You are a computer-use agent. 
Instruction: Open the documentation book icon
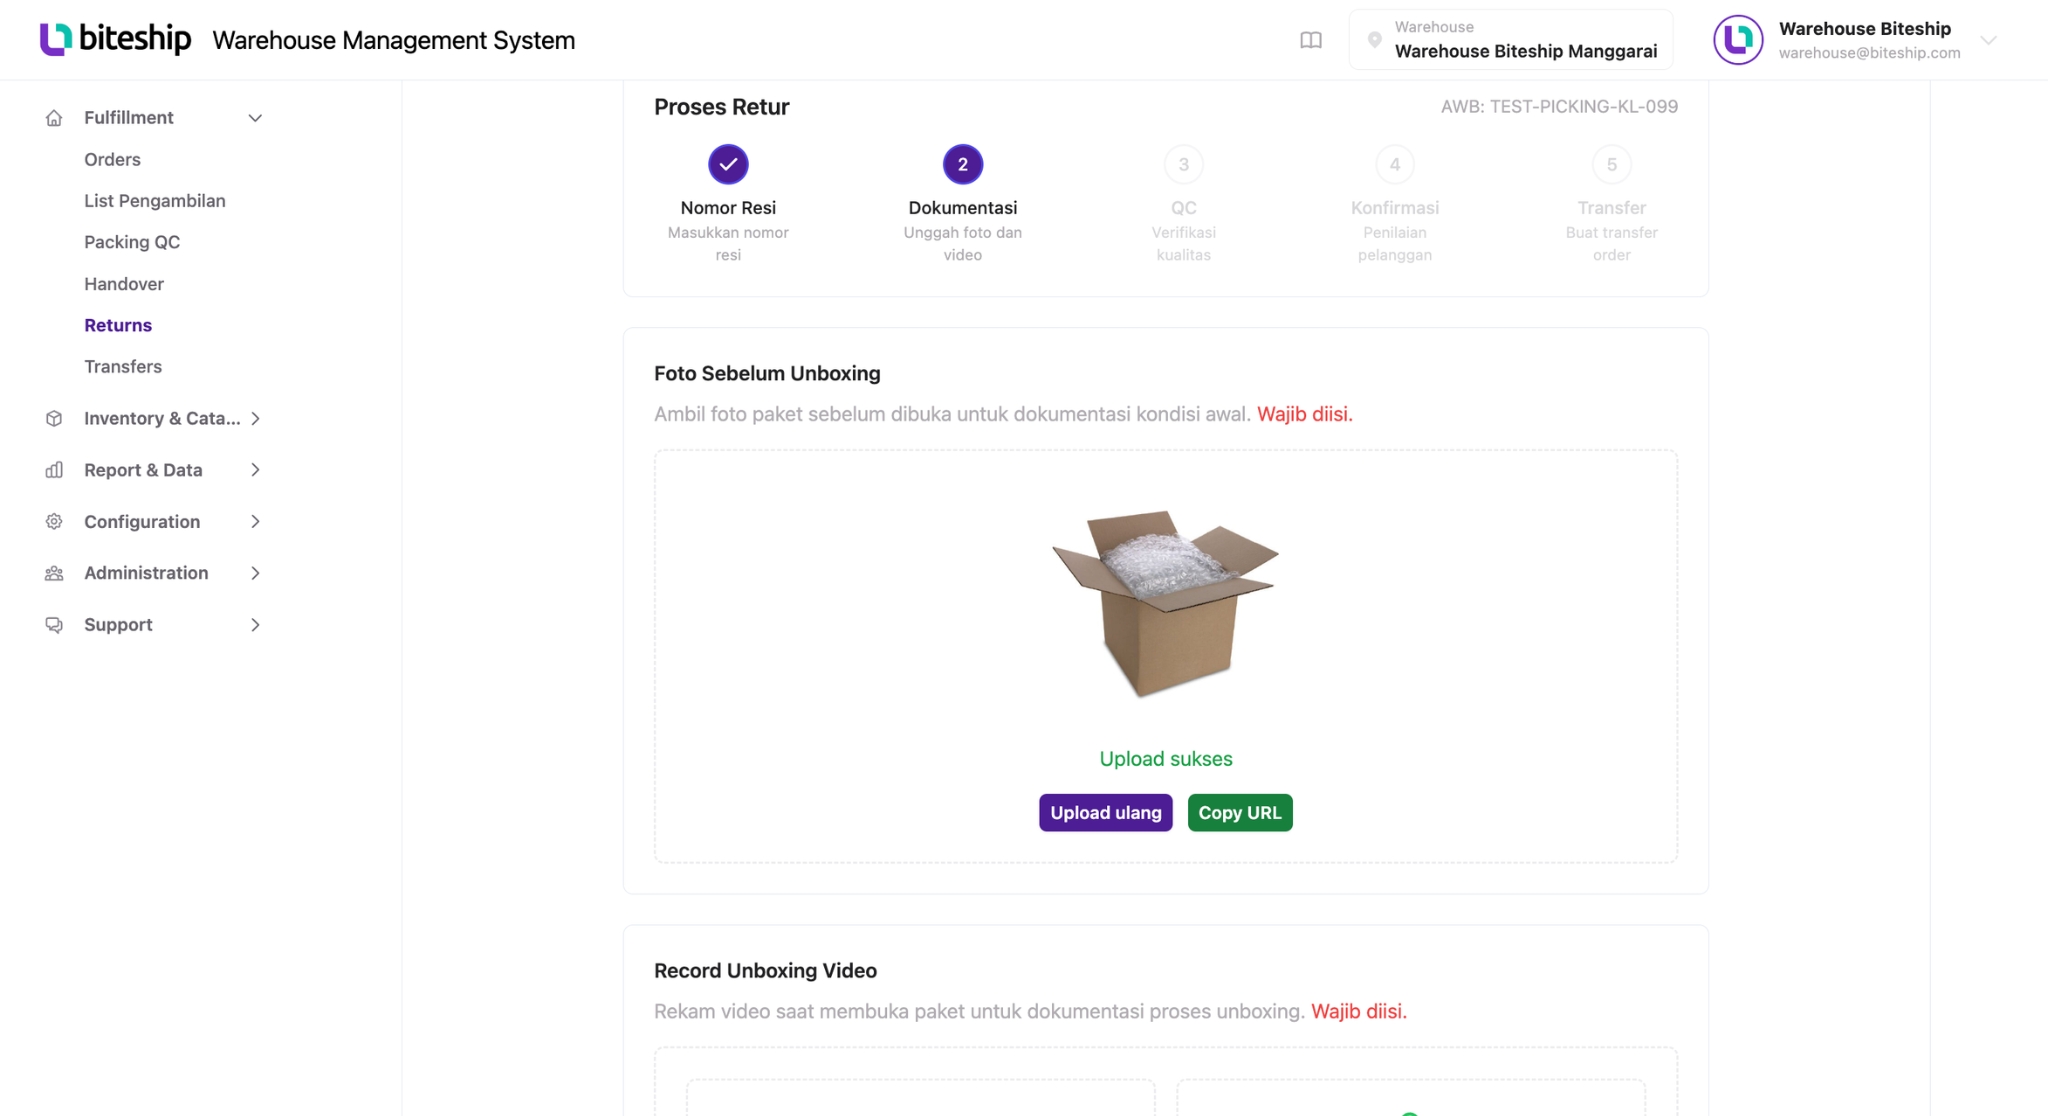tap(1310, 40)
